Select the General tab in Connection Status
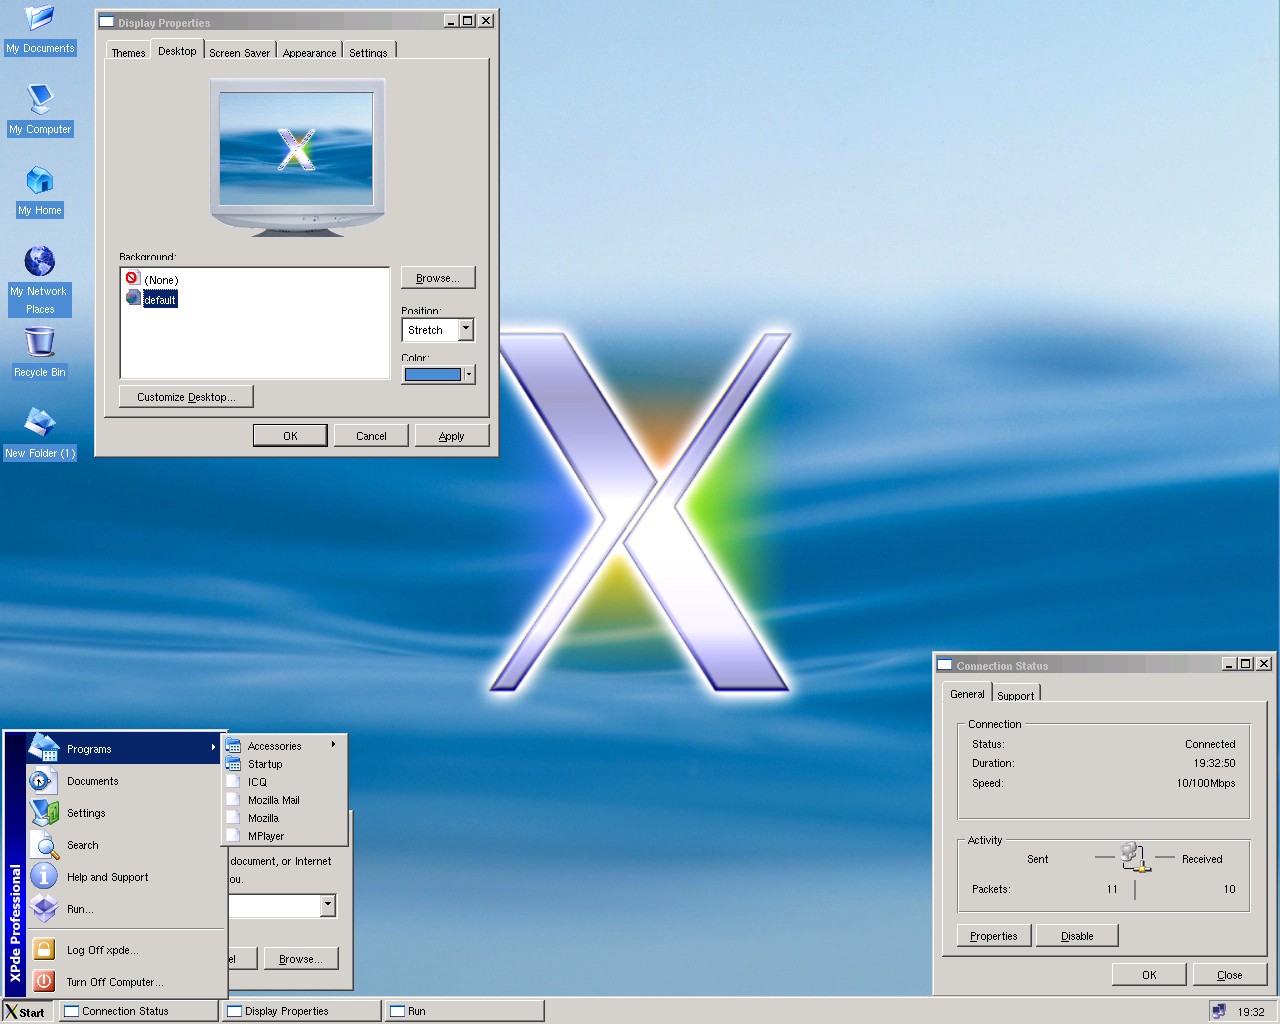1280x1024 pixels. pos(967,693)
